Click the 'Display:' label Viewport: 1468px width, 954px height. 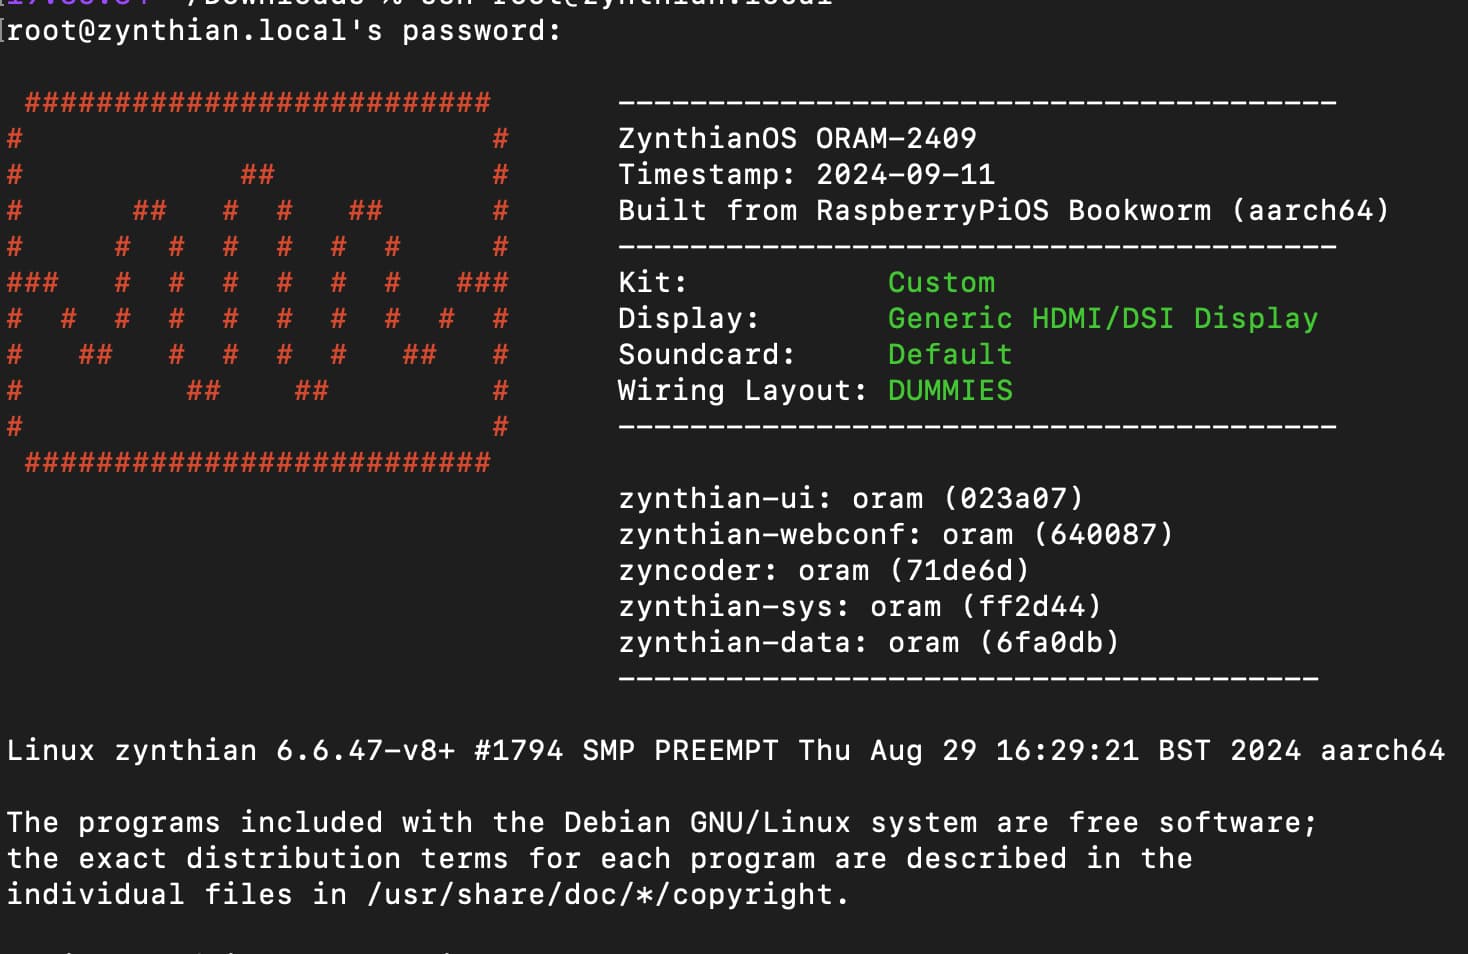pos(689,318)
